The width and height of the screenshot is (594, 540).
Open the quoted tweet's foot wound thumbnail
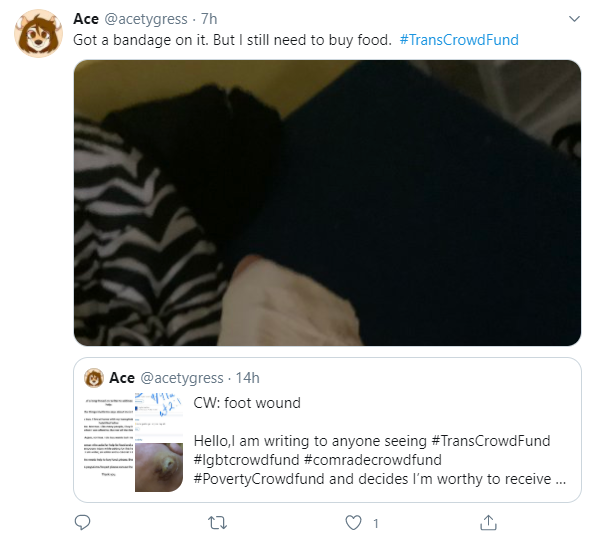159,468
